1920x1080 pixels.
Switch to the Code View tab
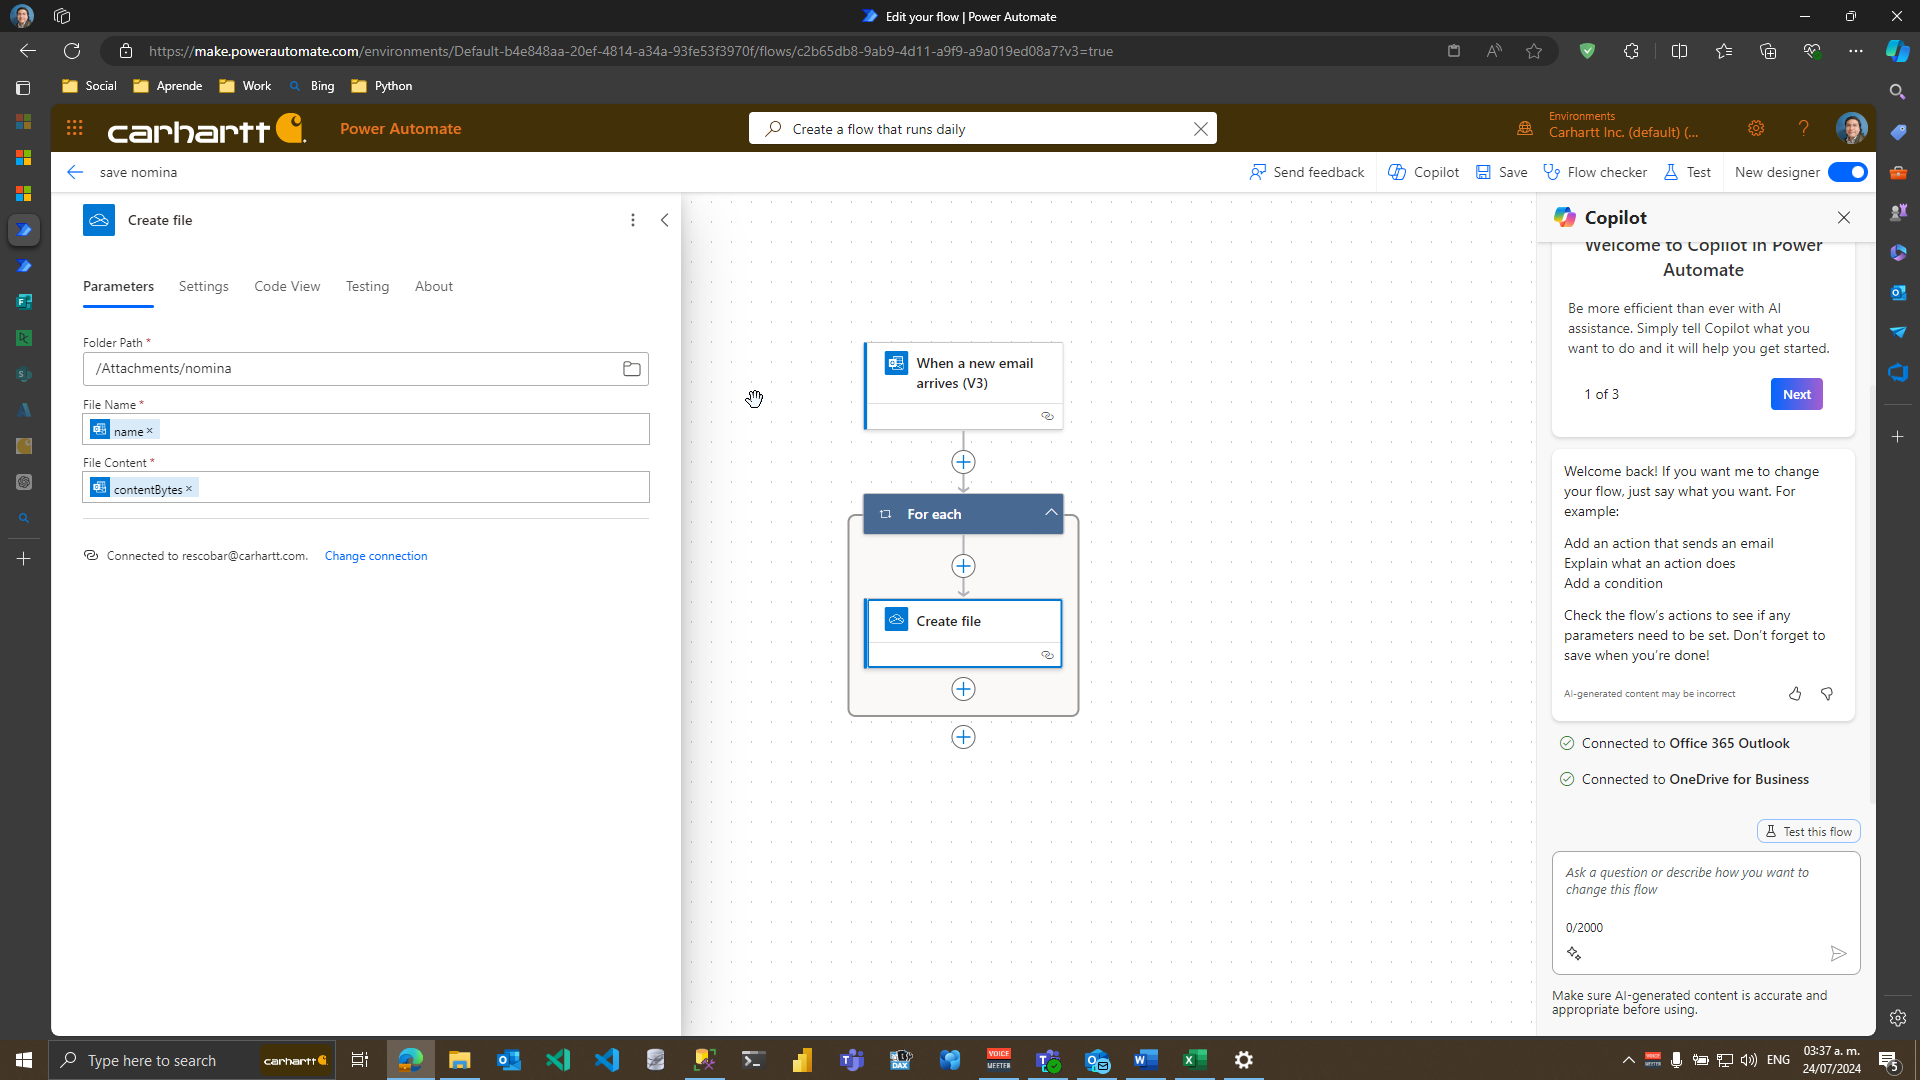click(x=287, y=286)
